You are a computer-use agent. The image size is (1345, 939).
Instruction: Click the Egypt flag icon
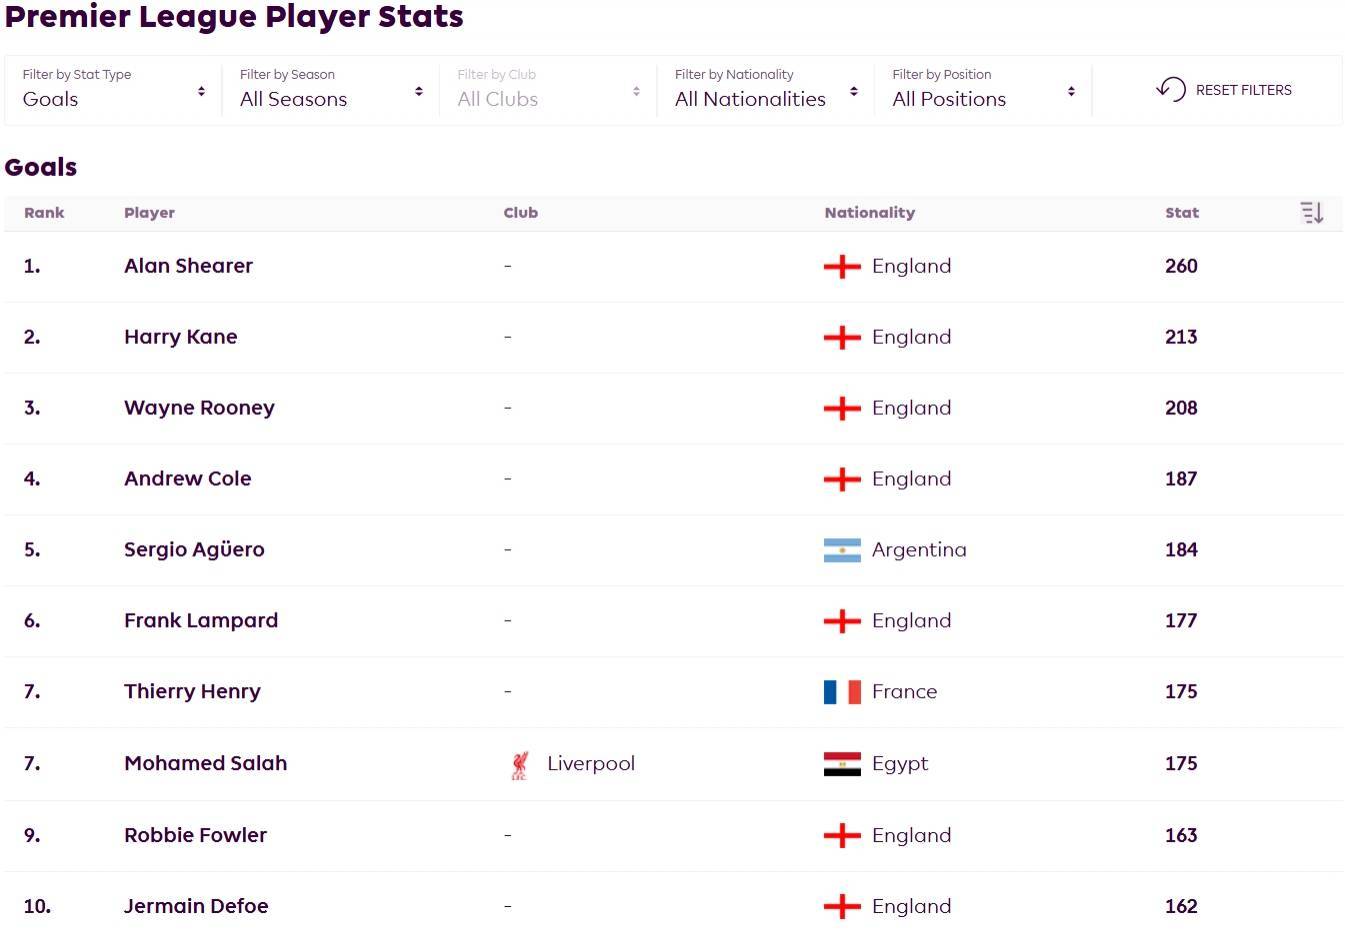point(842,764)
